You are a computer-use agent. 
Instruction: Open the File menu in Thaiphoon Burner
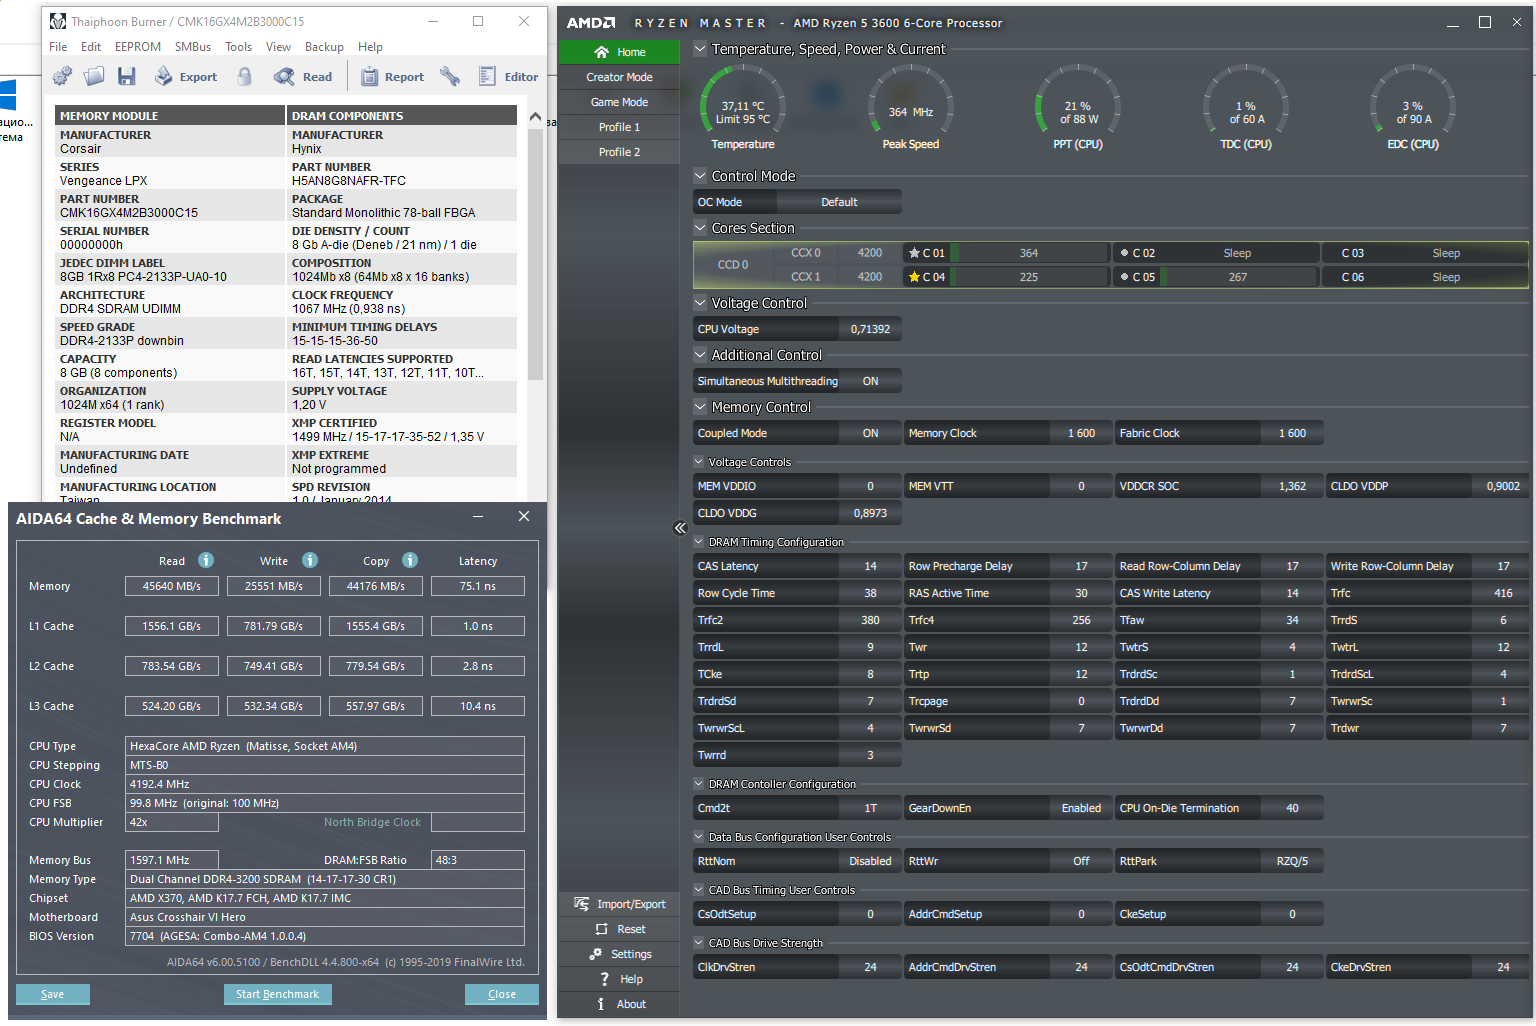[58, 47]
